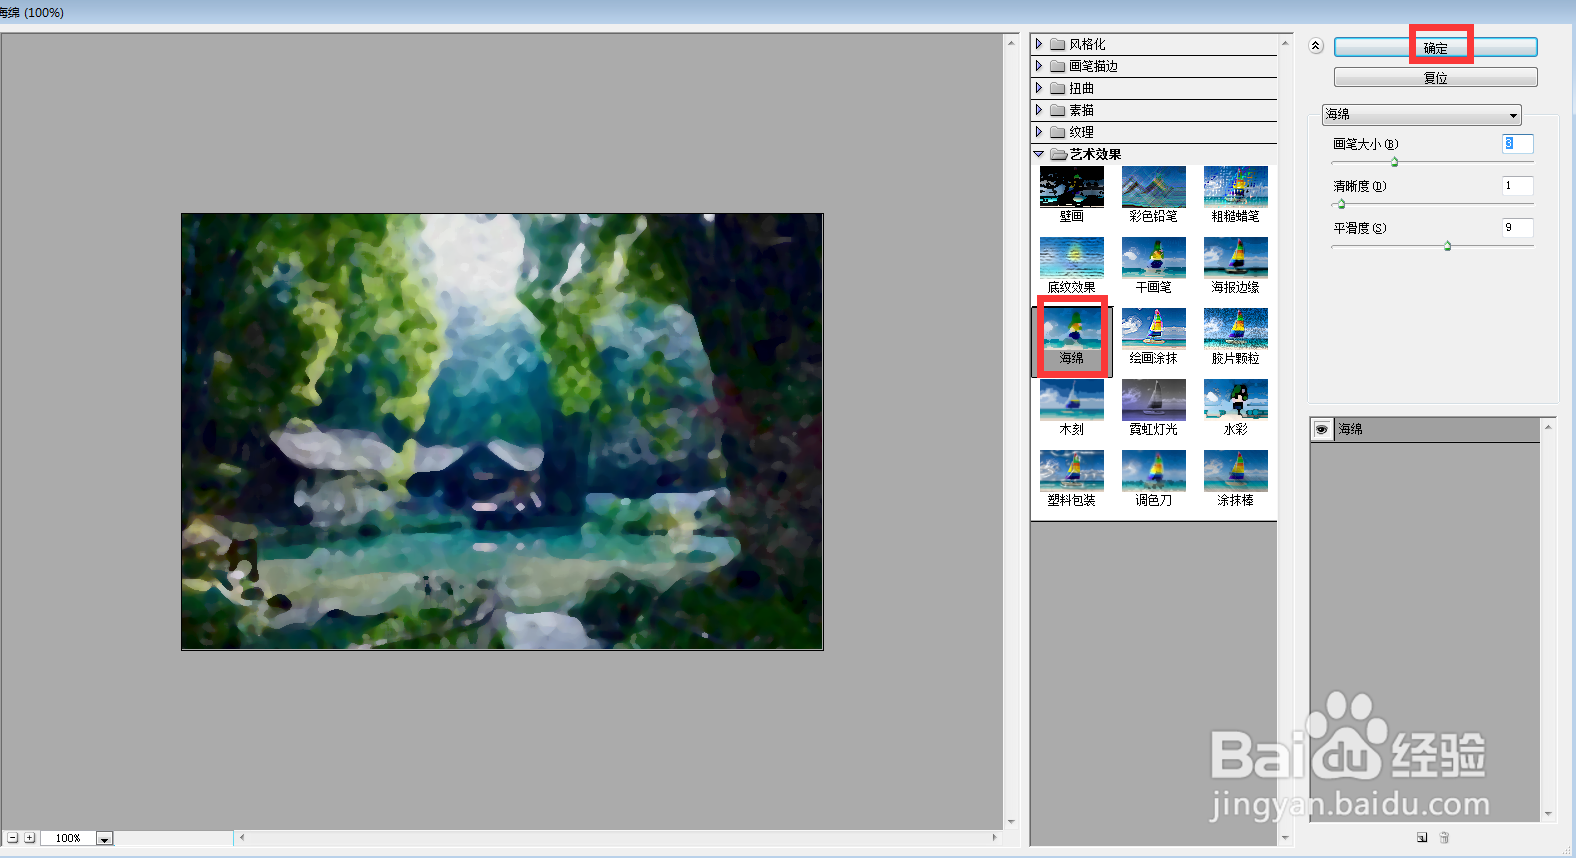This screenshot has width=1576, height=858.
Task: Click the 清晰度 definition slider handle
Action: 1341,204
